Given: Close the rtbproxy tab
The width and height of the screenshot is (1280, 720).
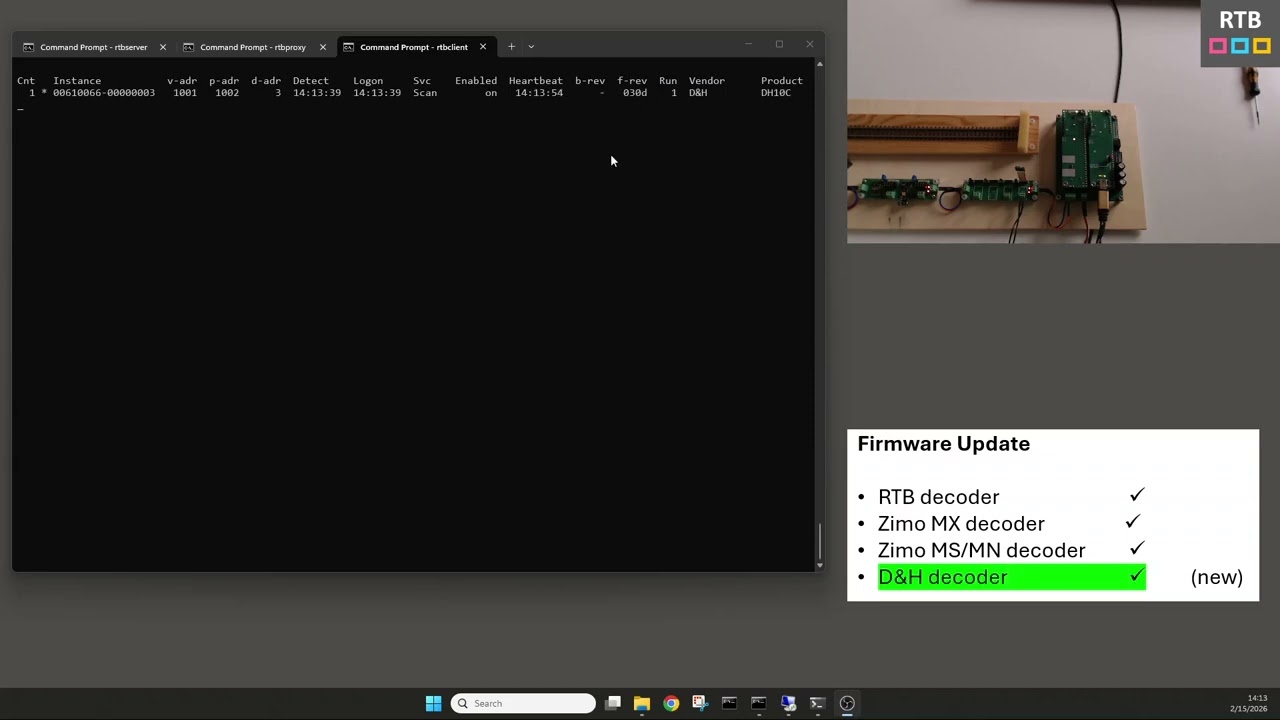Looking at the screenshot, I should [322, 47].
